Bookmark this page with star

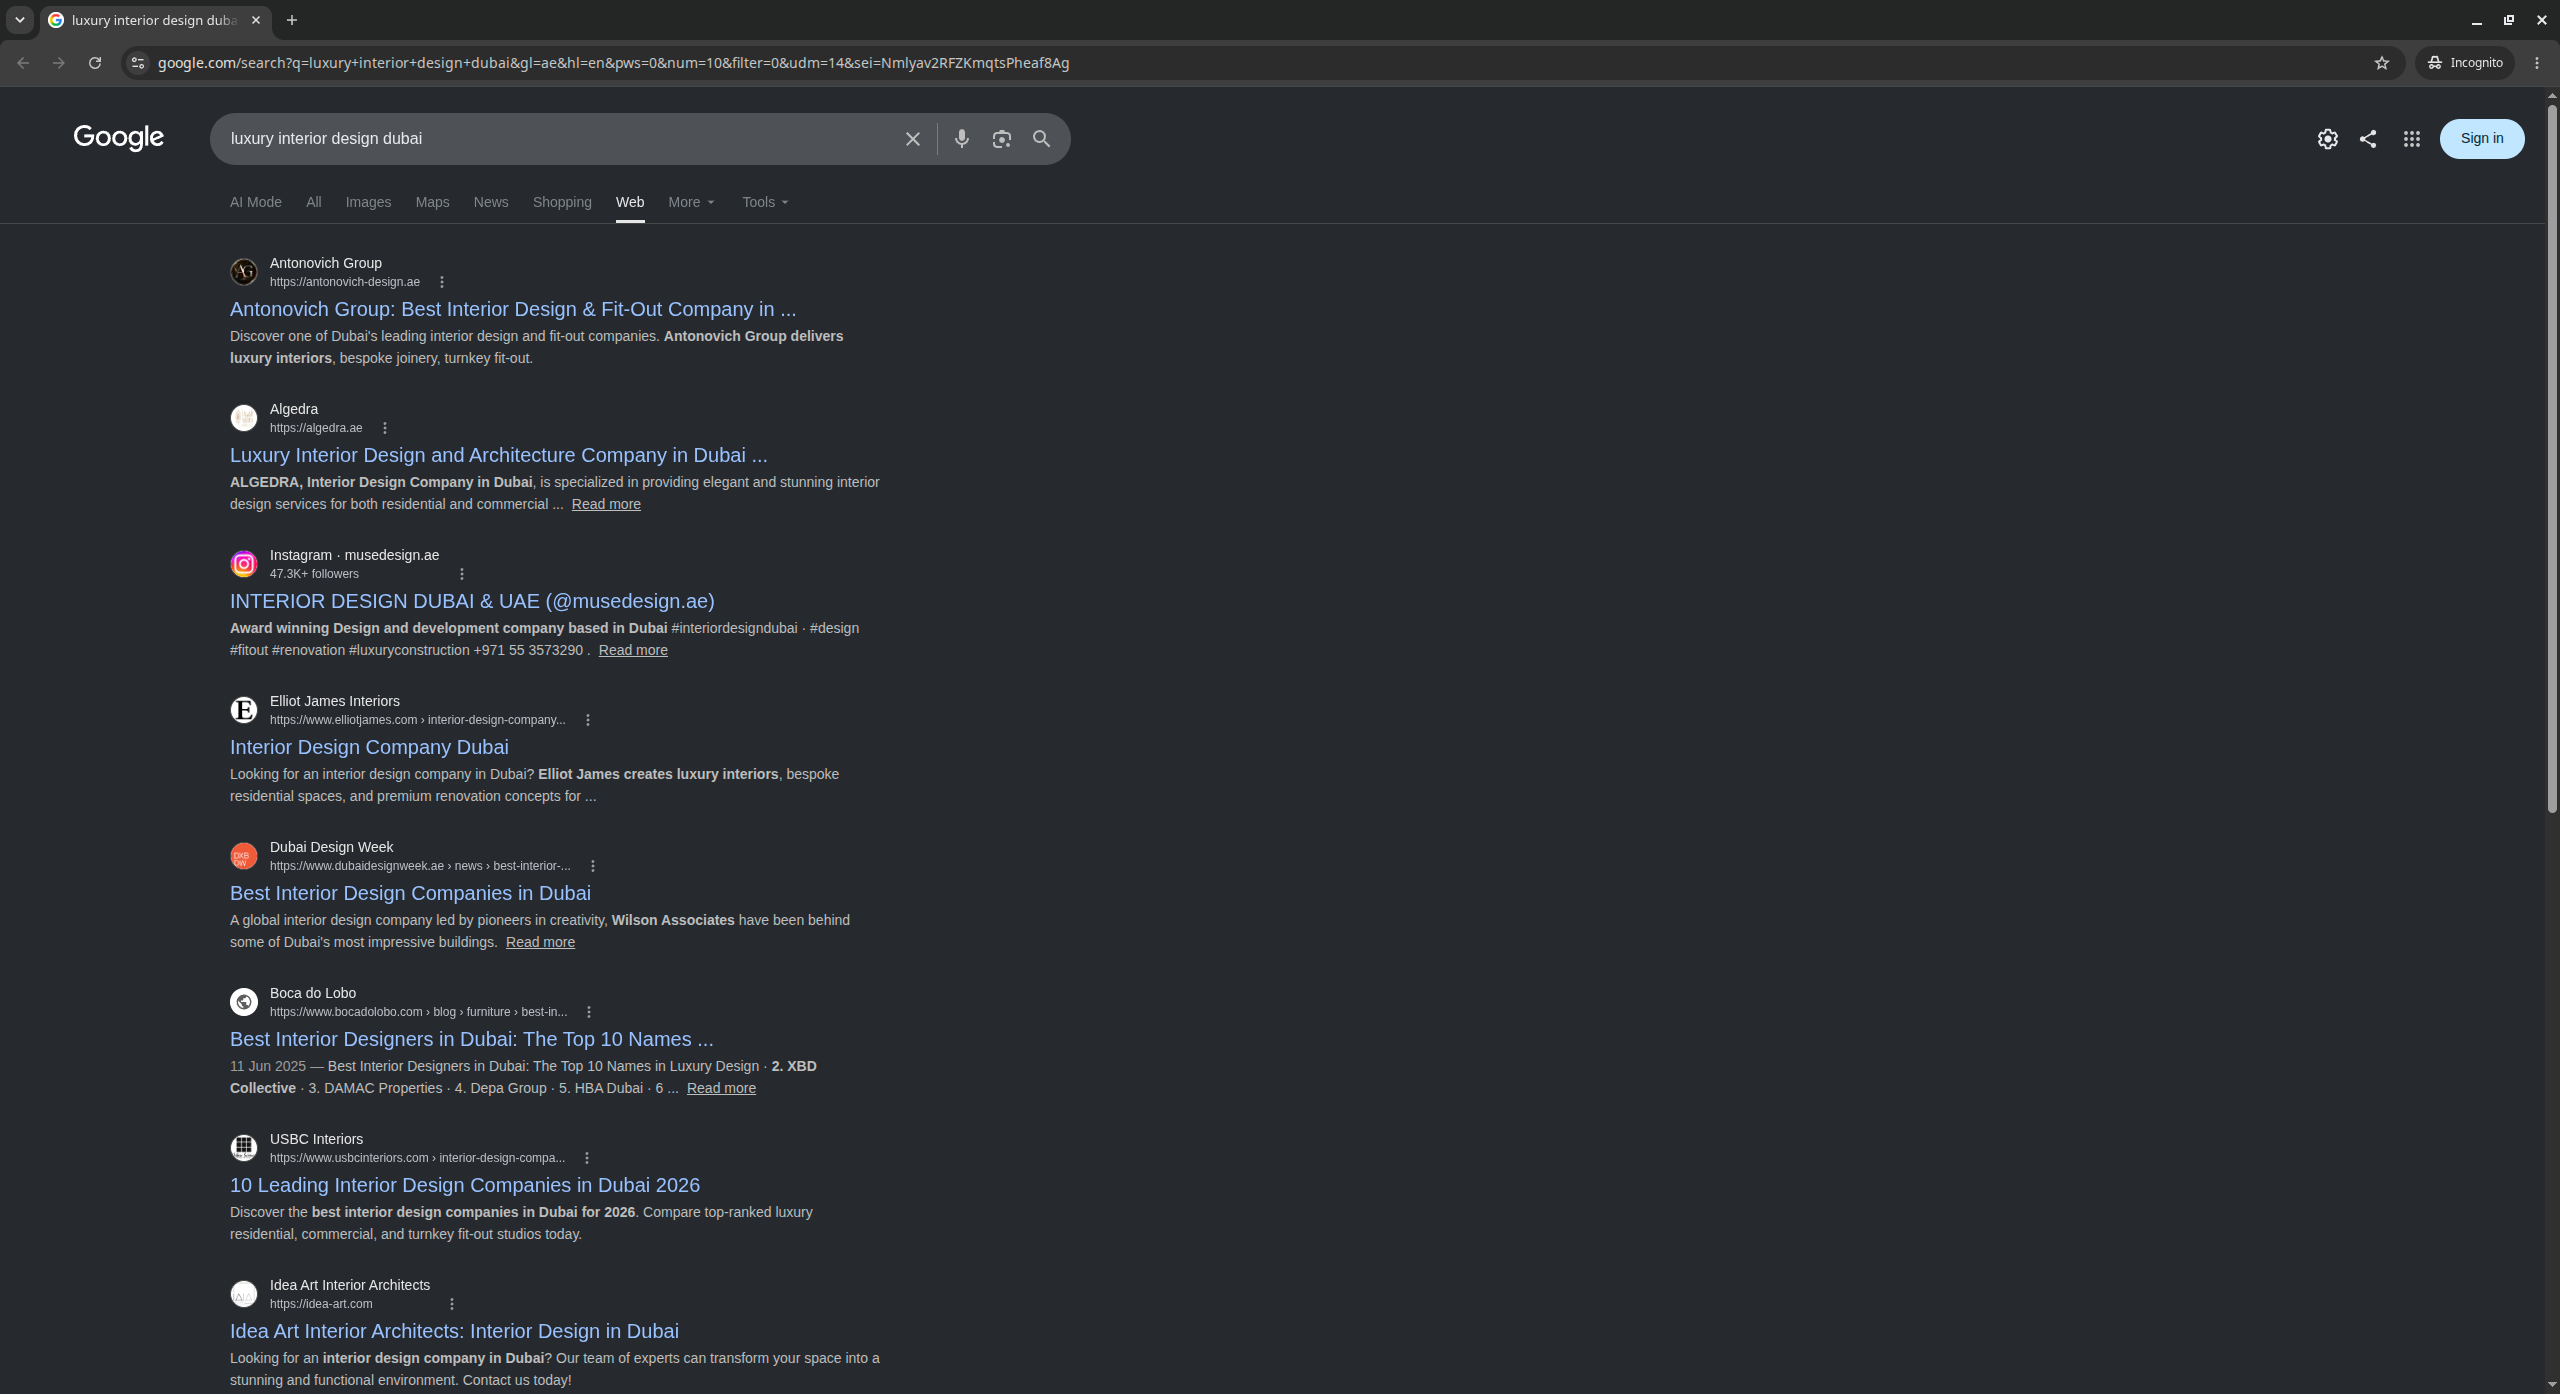pyautogui.click(x=2381, y=63)
